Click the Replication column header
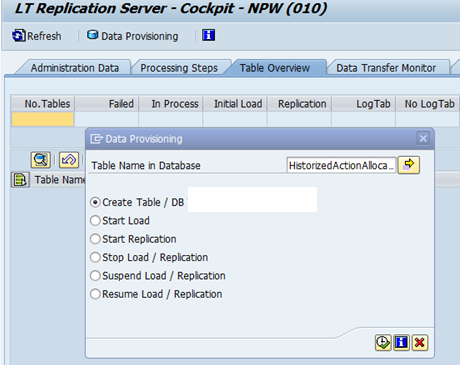 click(299, 104)
